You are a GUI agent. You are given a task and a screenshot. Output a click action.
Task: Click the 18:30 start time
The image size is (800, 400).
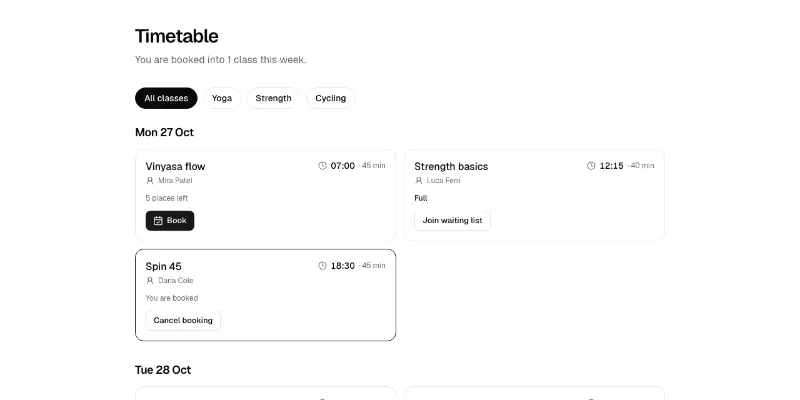pyautogui.click(x=342, y=266)
